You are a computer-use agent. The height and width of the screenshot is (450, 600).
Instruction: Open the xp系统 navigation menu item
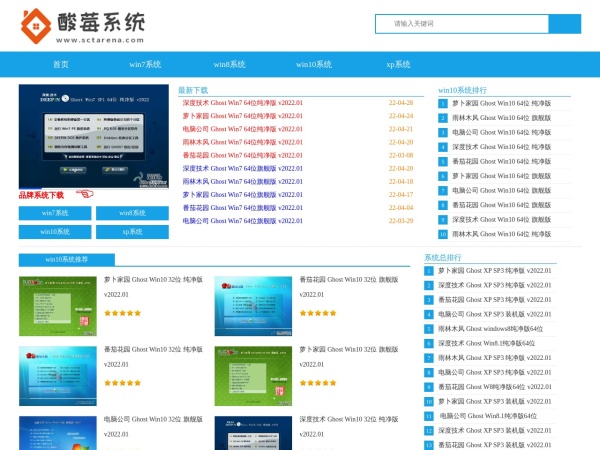point(398,64)
